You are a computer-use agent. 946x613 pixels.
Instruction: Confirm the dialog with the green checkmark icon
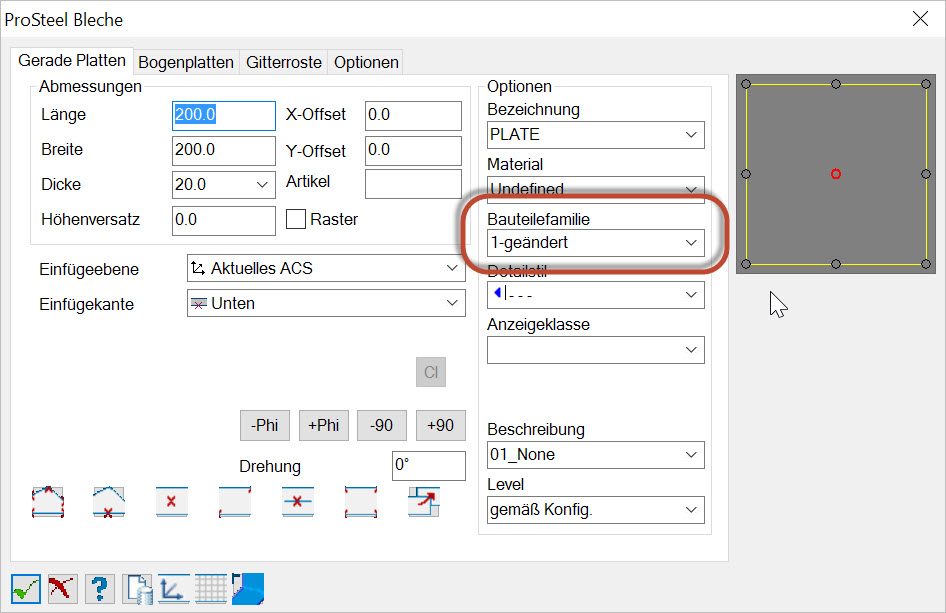(x=26, y=589)
